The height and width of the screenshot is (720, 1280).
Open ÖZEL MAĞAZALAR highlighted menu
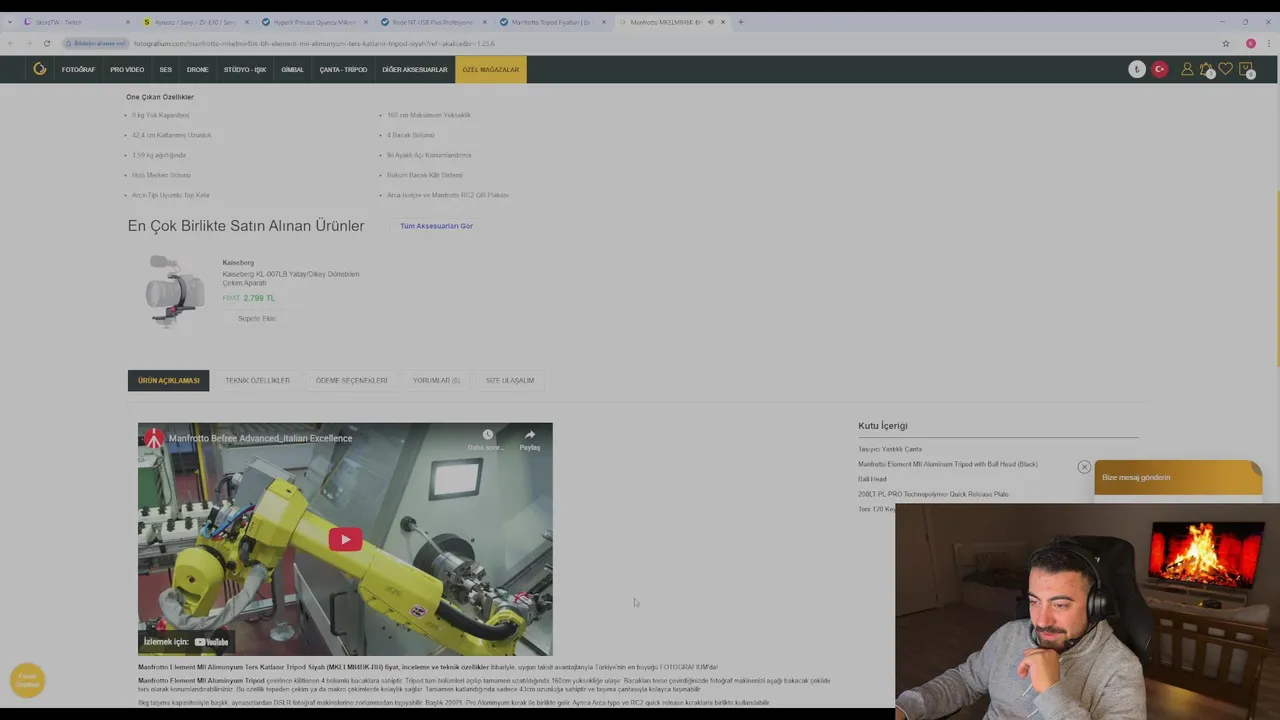490,70
